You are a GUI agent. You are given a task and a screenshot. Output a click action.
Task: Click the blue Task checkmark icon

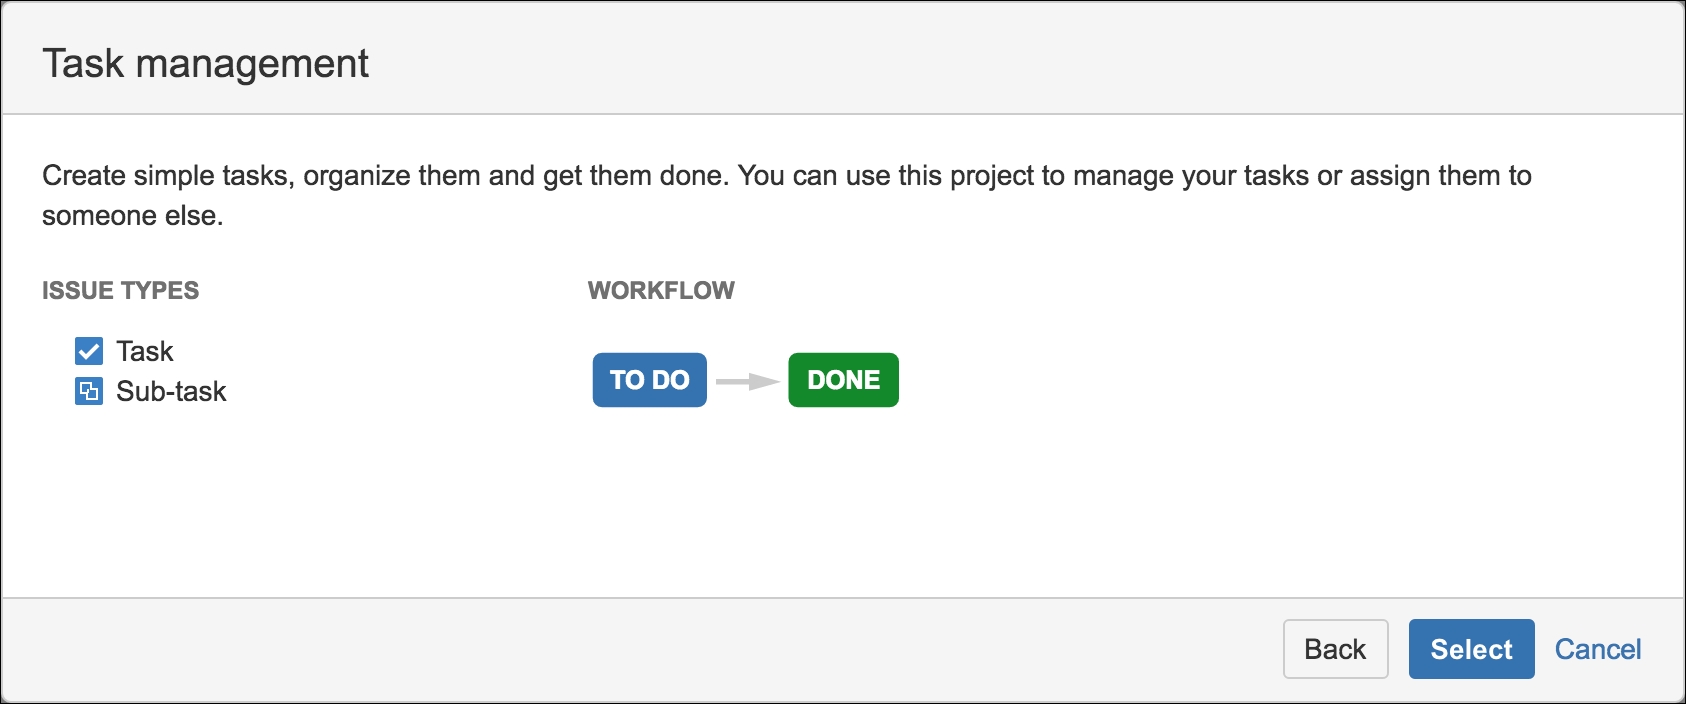(x=89, y=351)
